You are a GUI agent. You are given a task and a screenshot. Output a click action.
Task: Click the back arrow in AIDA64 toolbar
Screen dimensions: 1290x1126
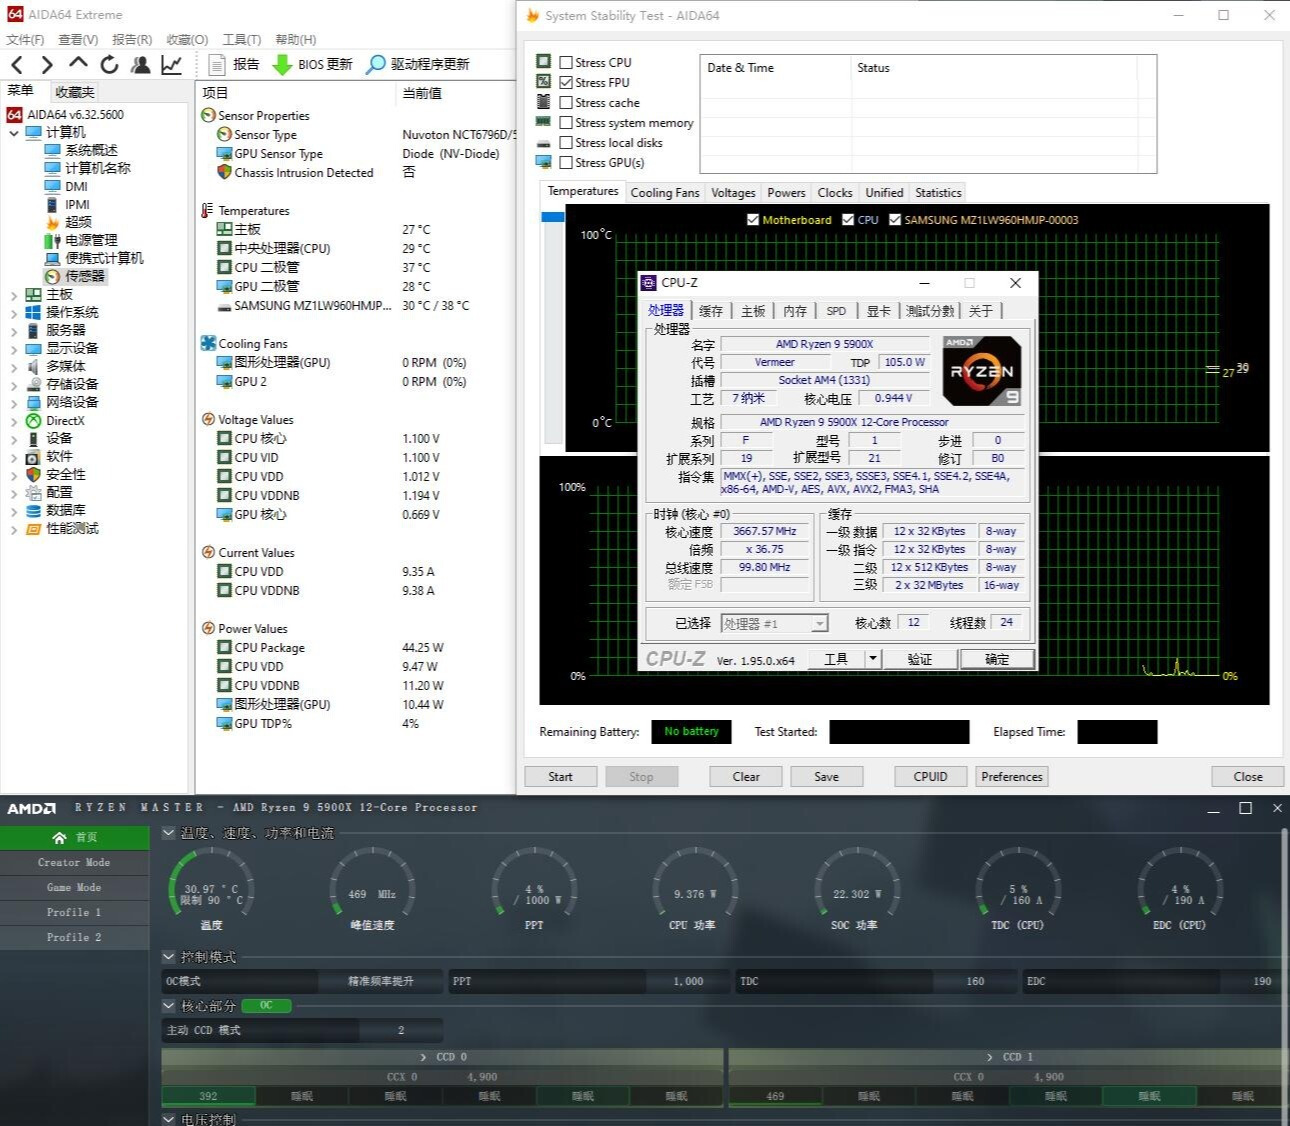(17, 65)
